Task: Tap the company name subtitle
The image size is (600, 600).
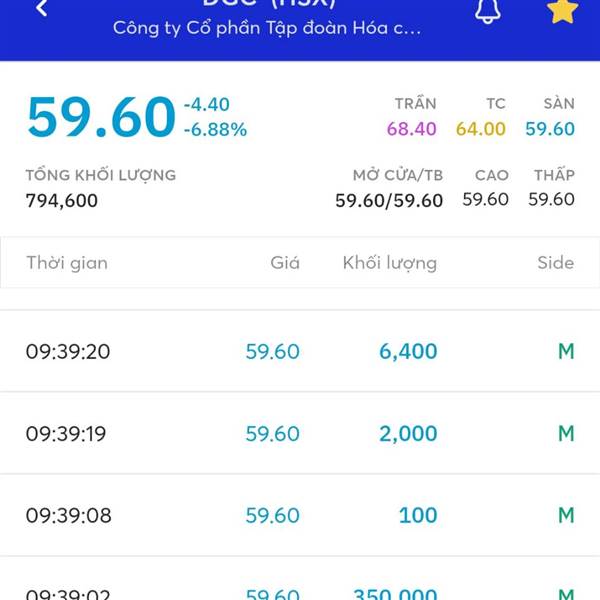Action: pos(267,27)
